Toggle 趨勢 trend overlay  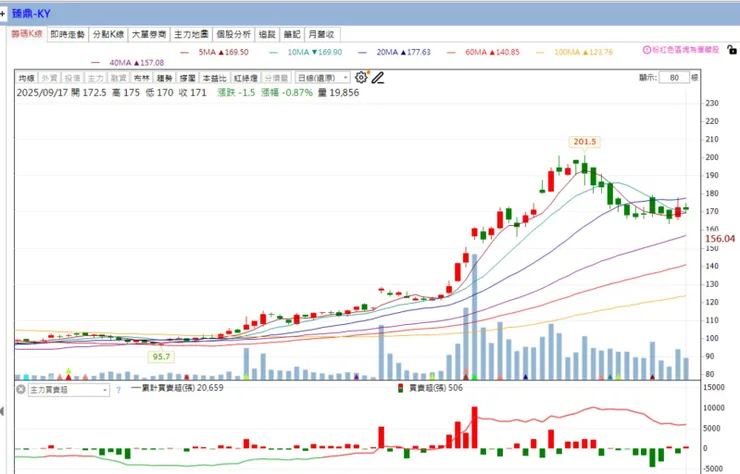(x=165, y=78)
